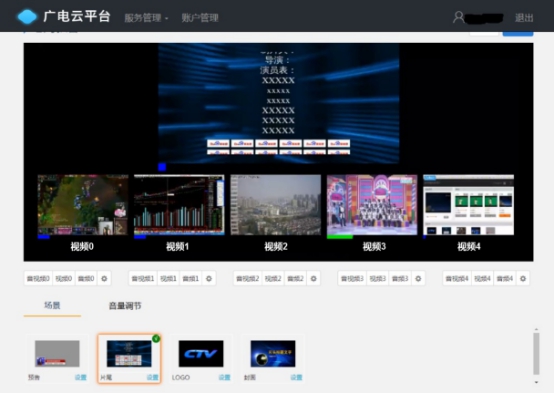Image resolution: width=554 pixels, height=393 pixels.
Task: Click the user avatar icon in header
Action: [458, 17]
